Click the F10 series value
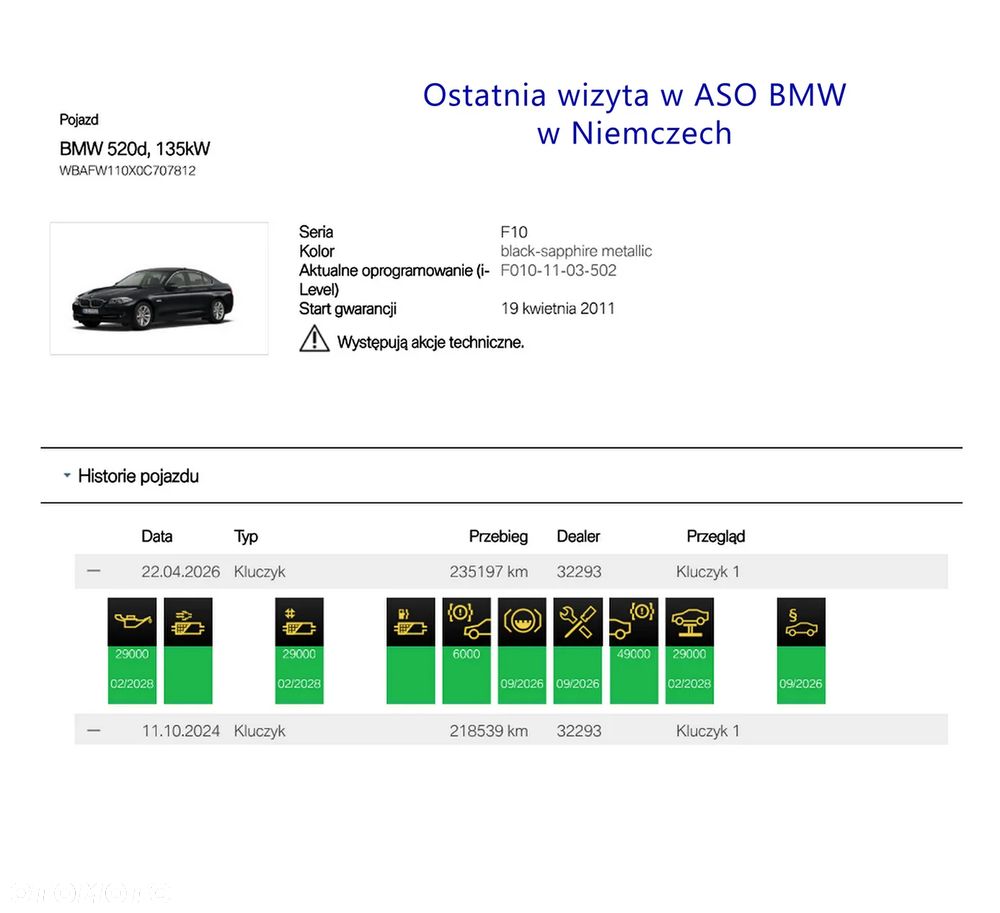This screenshot has width=1000, height=913. (514, 232)
